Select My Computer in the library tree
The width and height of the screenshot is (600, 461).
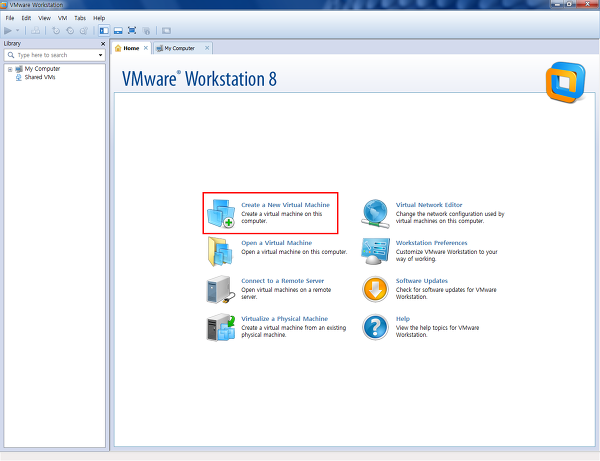point(42,69)
